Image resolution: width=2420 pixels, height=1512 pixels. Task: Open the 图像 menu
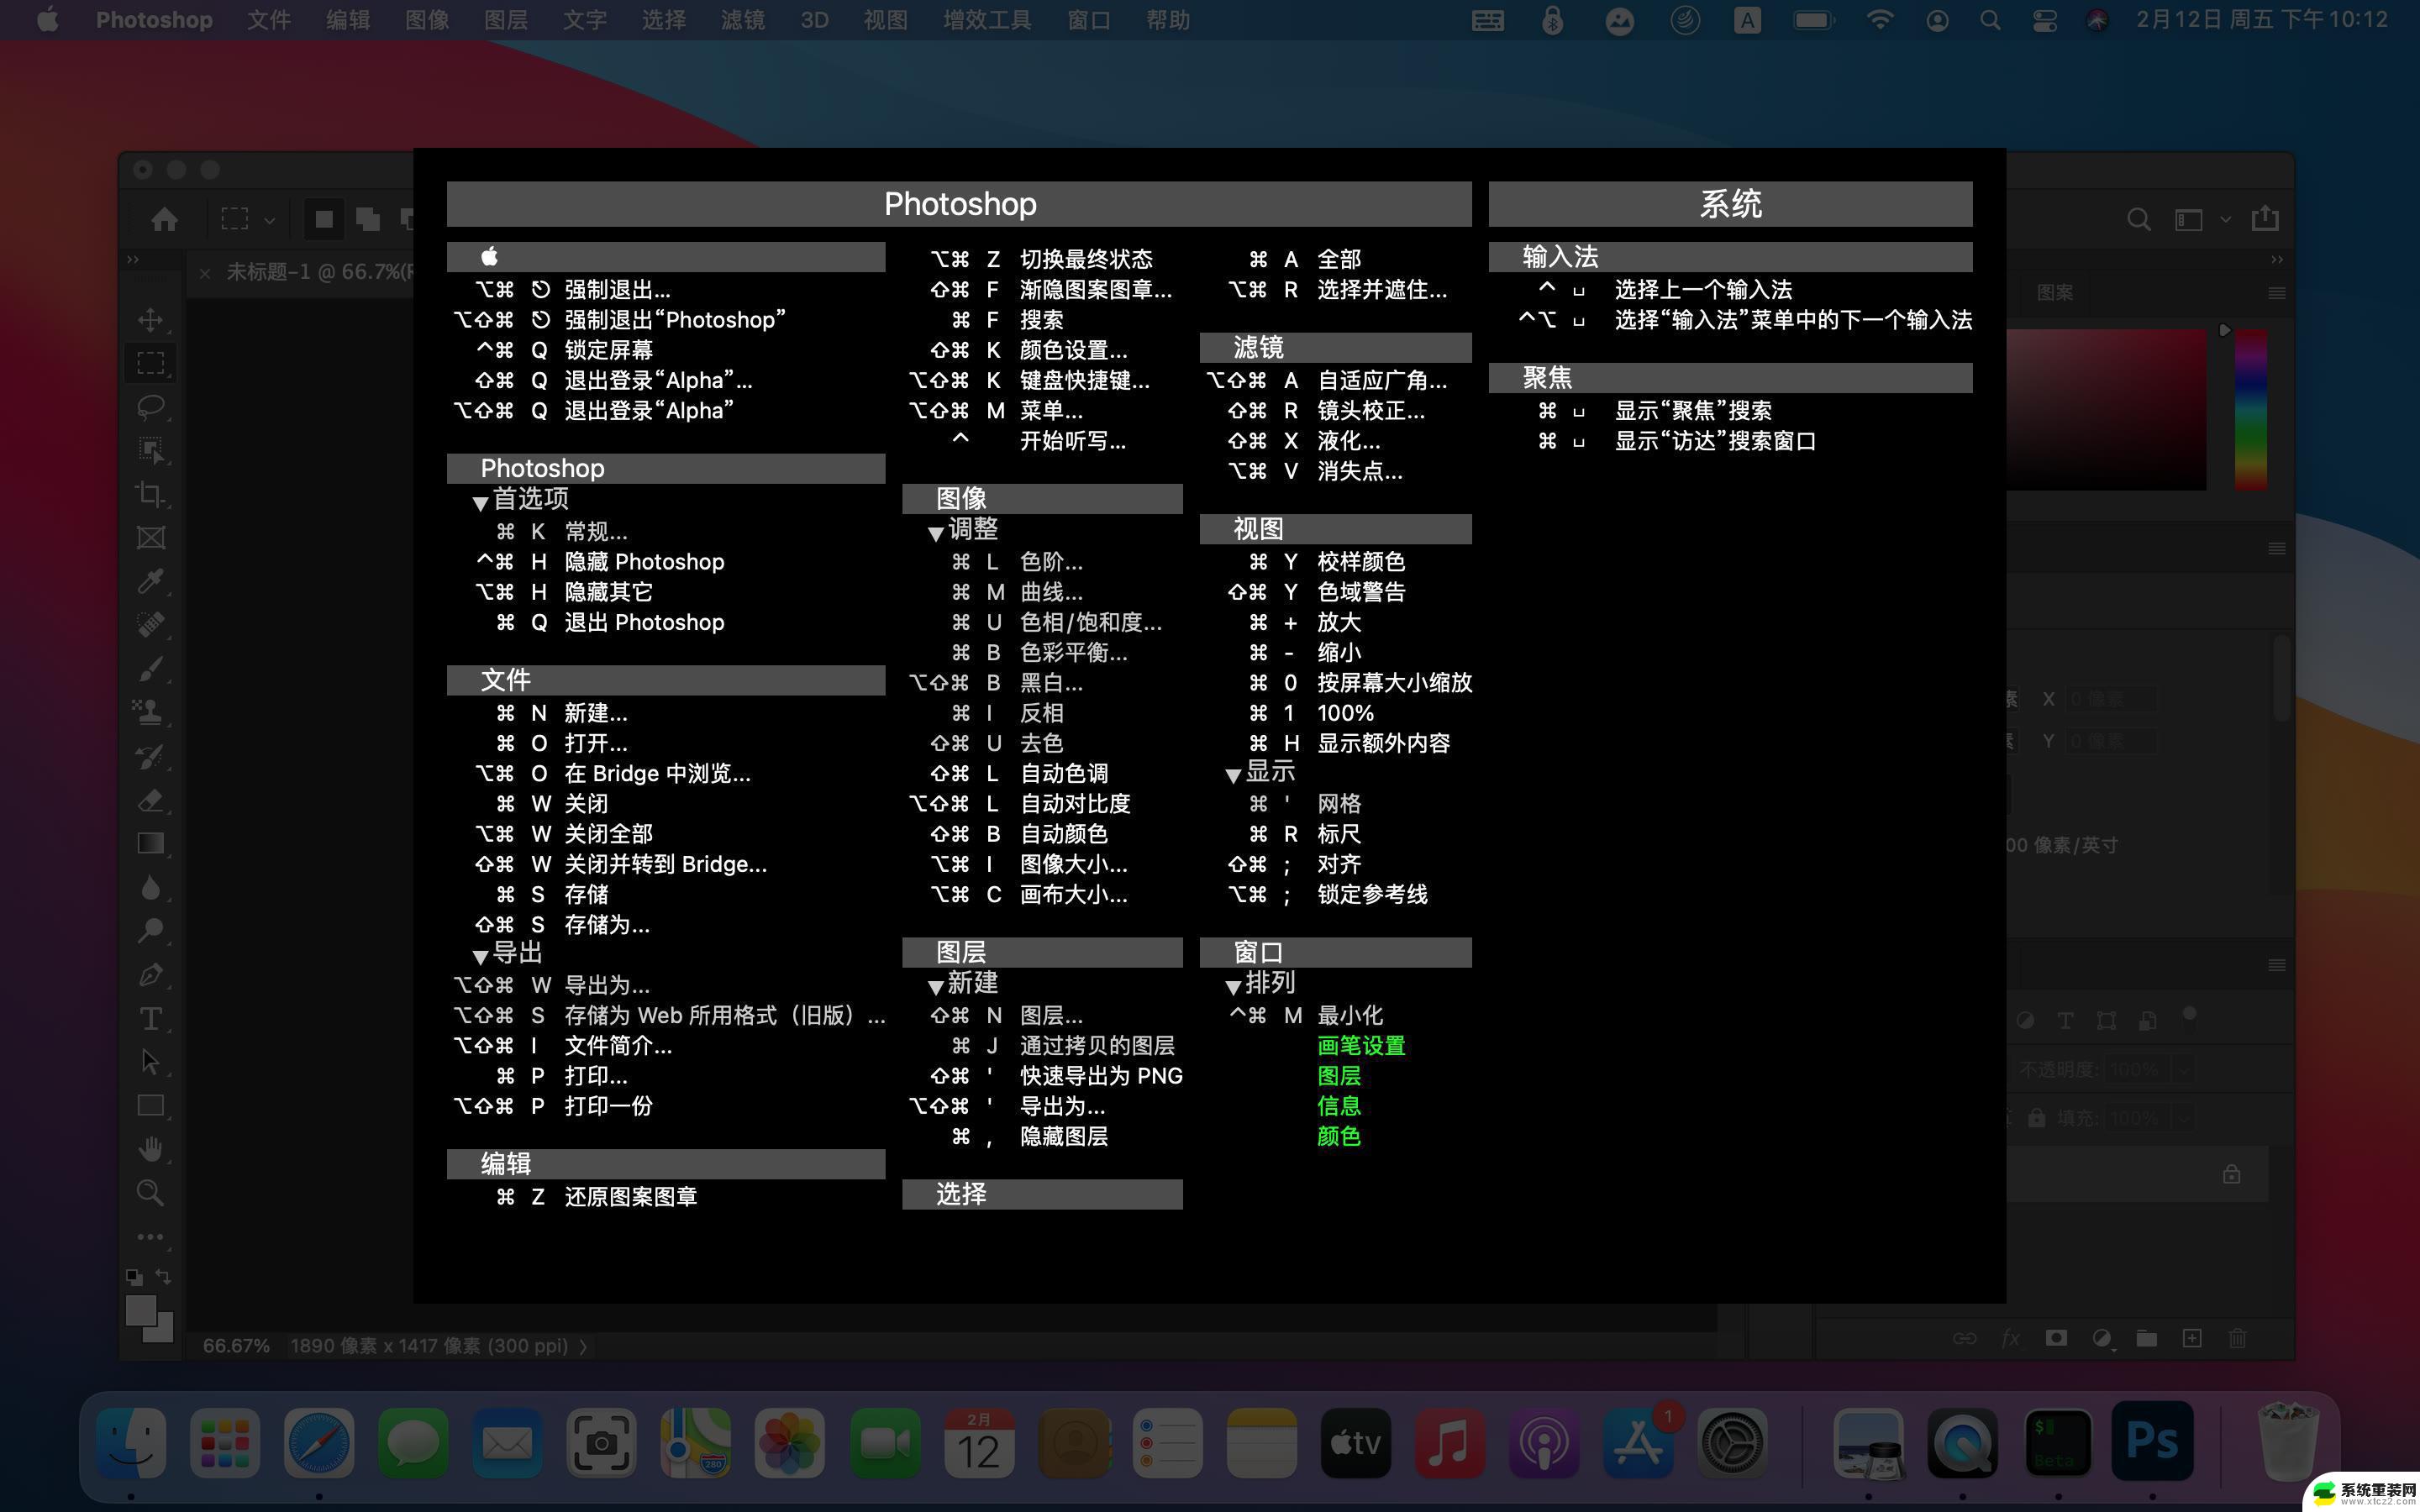(x=427, y=20)
